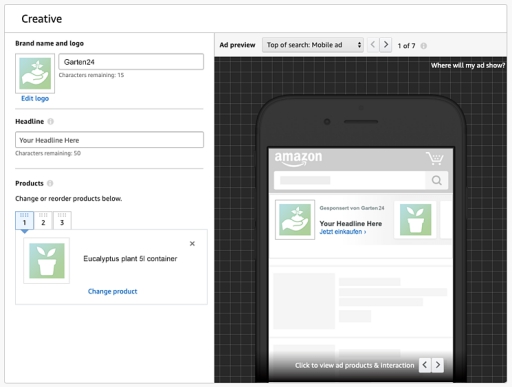Click the Edit logo link
The height and width of the screenshot is (388, 512).
(35, 99)
